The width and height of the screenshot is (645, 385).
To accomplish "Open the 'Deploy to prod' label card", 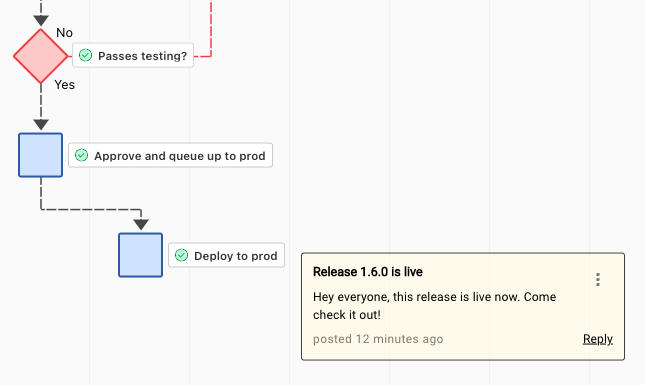I will [x=226, y=255].
